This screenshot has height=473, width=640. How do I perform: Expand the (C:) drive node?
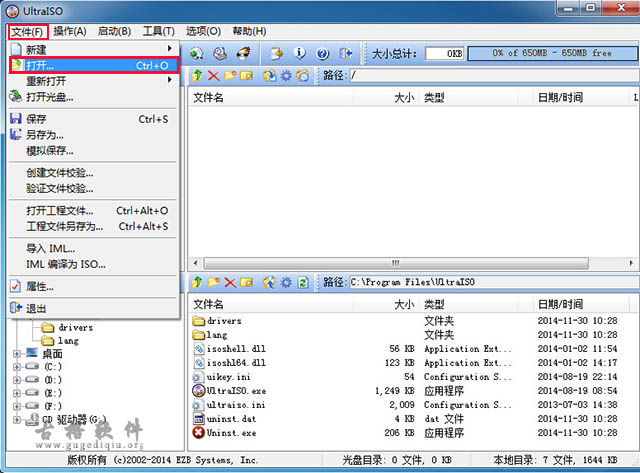[x=17, y=367]
